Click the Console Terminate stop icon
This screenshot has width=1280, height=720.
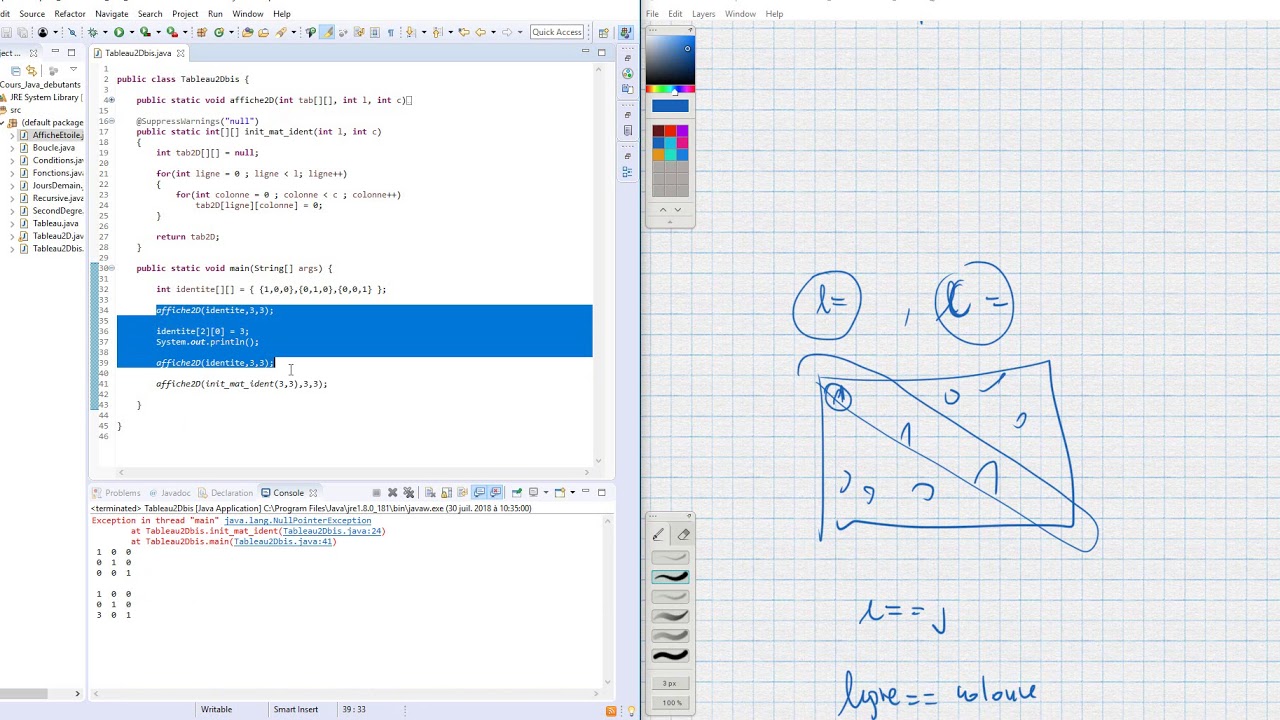[376, 492]
